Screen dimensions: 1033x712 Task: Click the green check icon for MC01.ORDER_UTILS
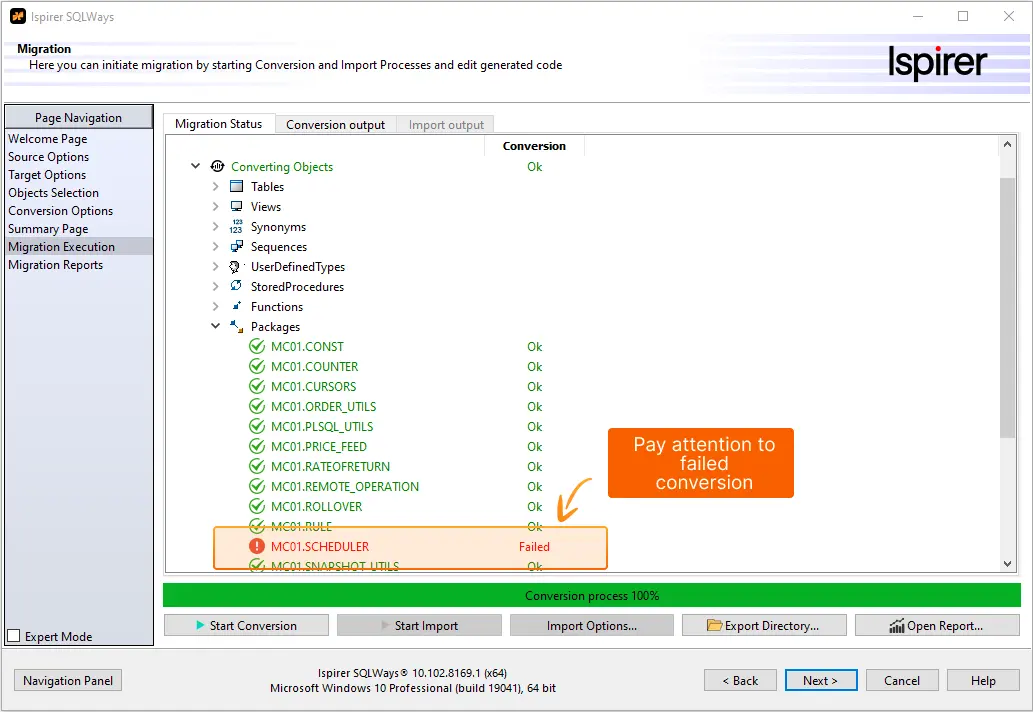tap(257, 406)
